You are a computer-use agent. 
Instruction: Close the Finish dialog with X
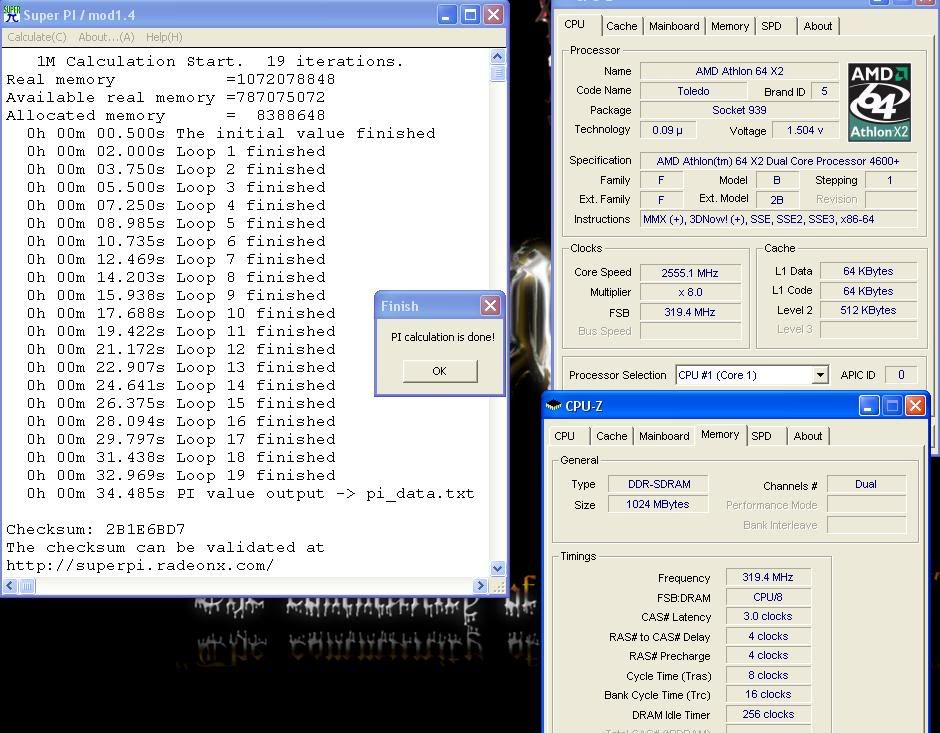[x=490, y=306]
